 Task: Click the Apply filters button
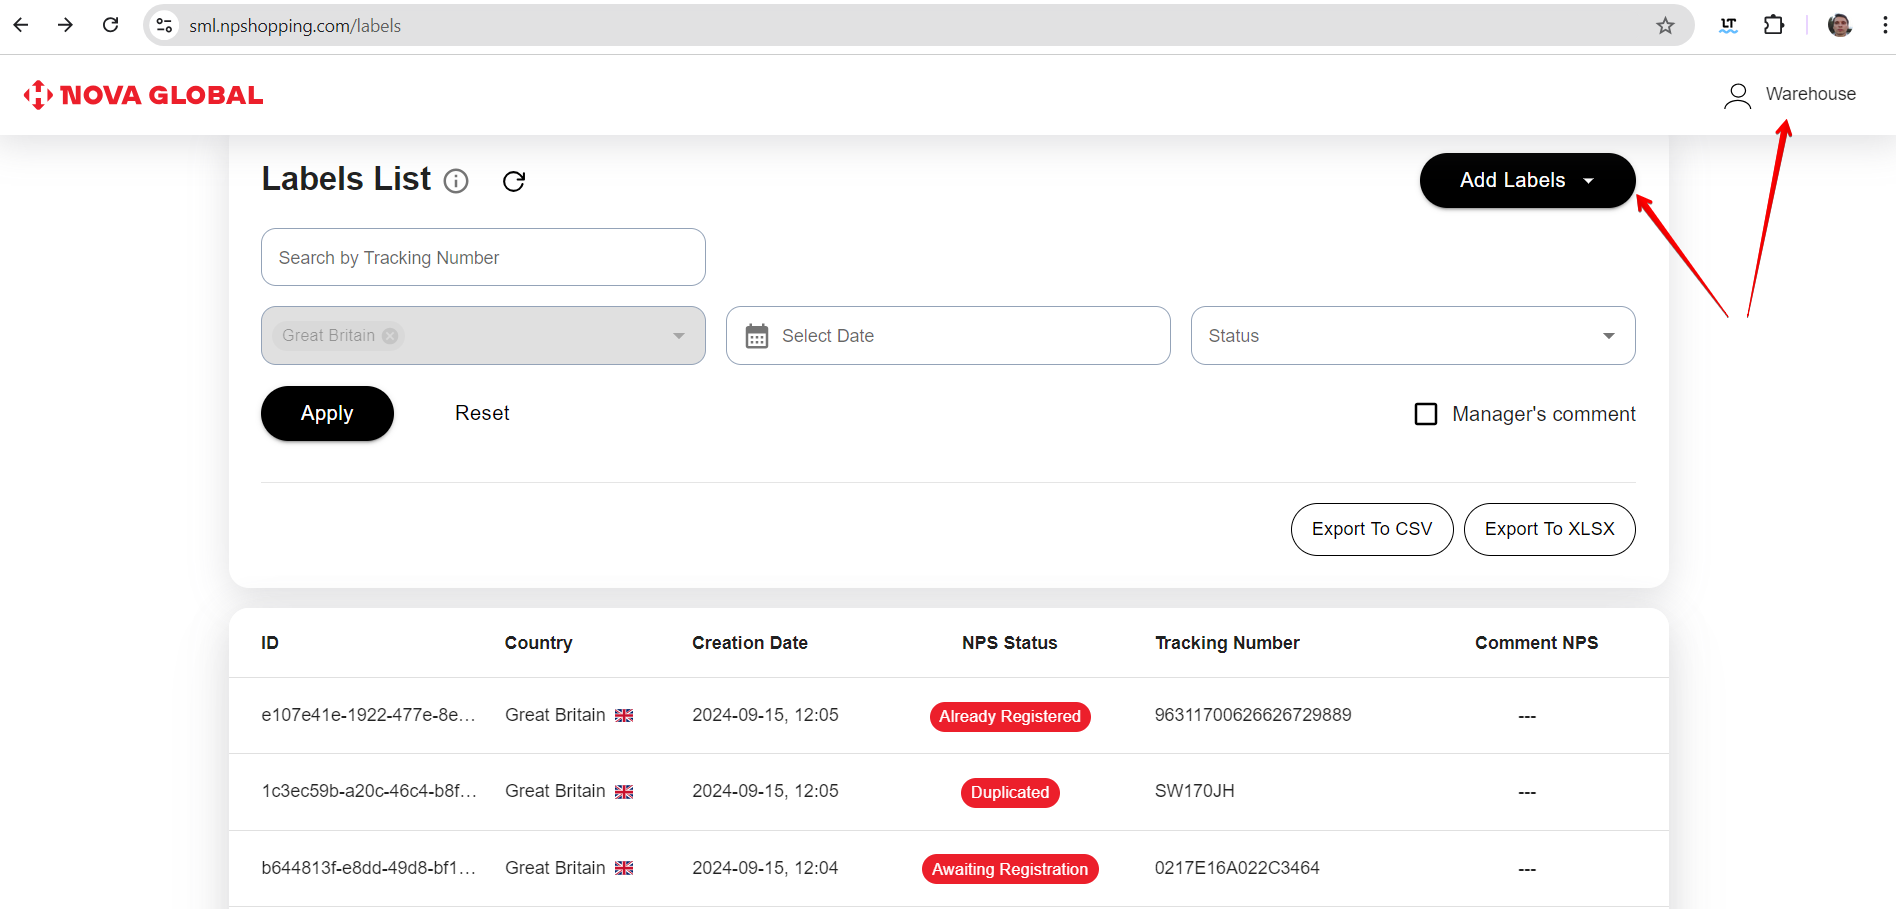click(x=327, y=413)
